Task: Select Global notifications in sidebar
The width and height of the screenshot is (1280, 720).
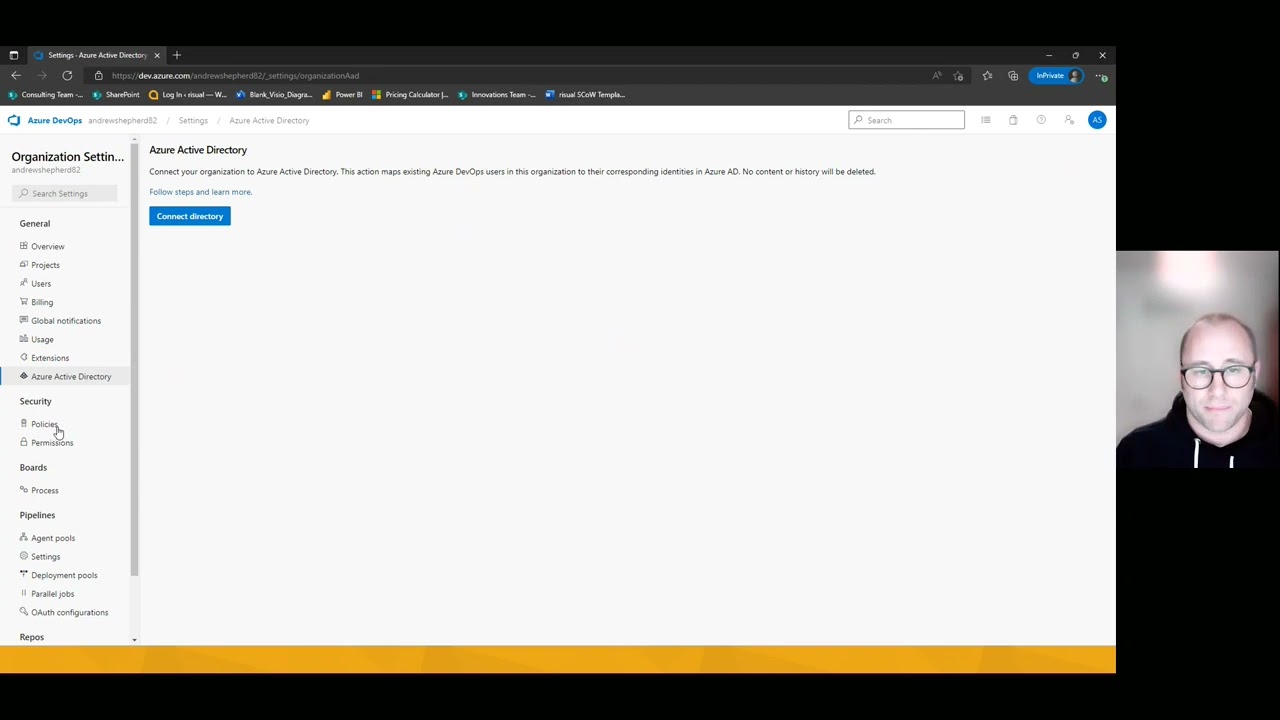Action: (x=65, y=321)
